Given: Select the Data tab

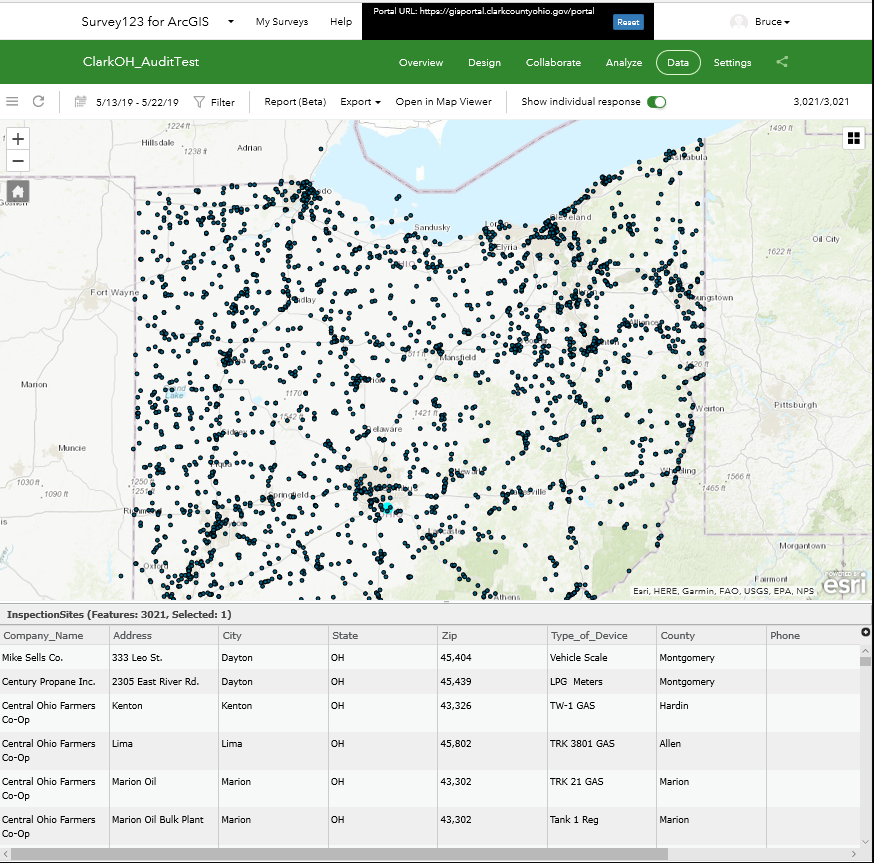Looking at the screenshot, I should [x=678, y=62].
